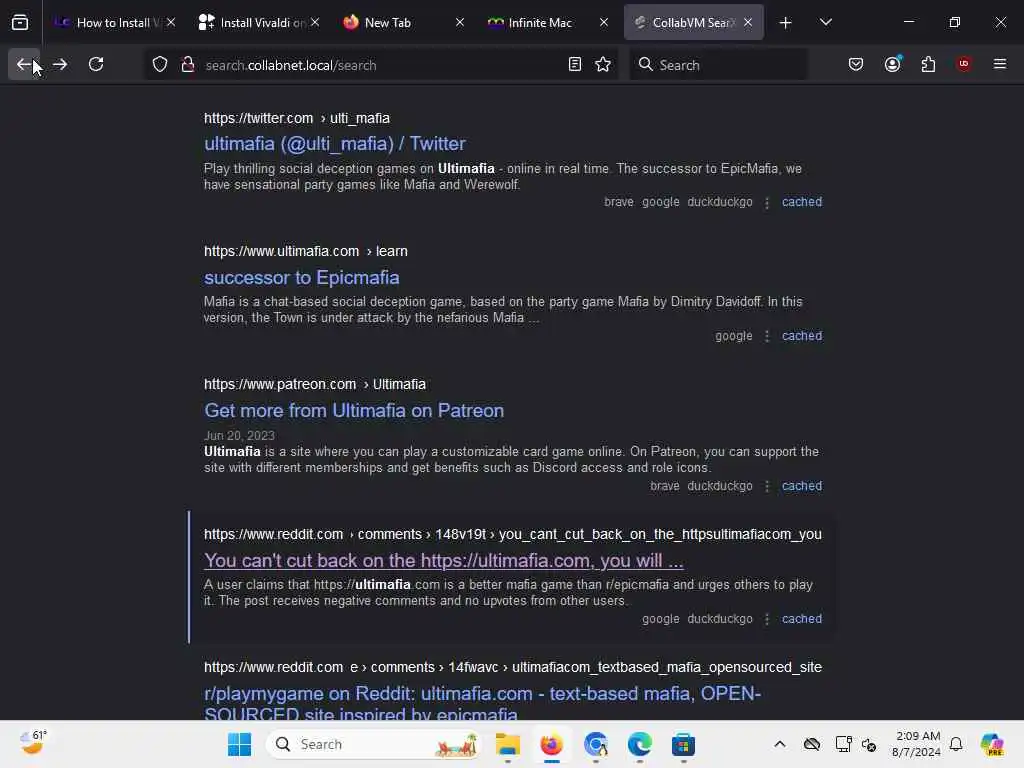
Task: Click 'brave' engine label under Twitter result
Action: [618, 202]
